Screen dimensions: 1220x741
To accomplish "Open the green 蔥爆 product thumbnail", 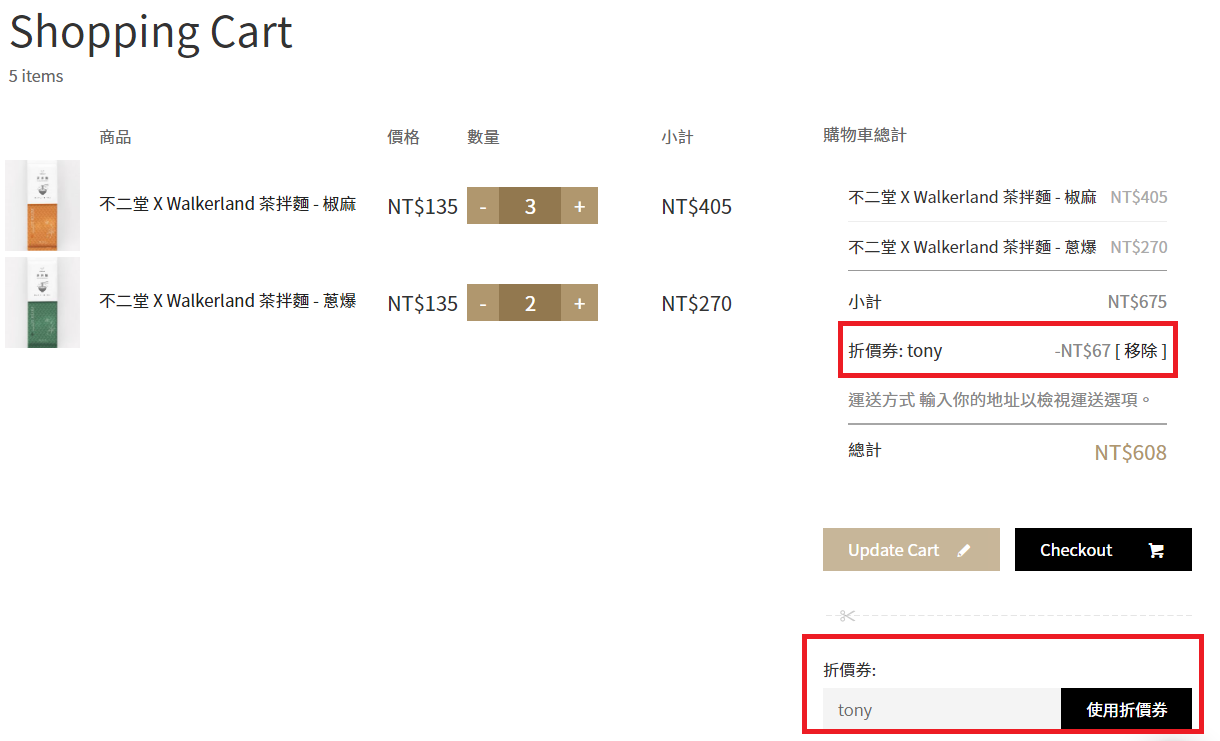I will pyautogui.click(x=42, y=302).
